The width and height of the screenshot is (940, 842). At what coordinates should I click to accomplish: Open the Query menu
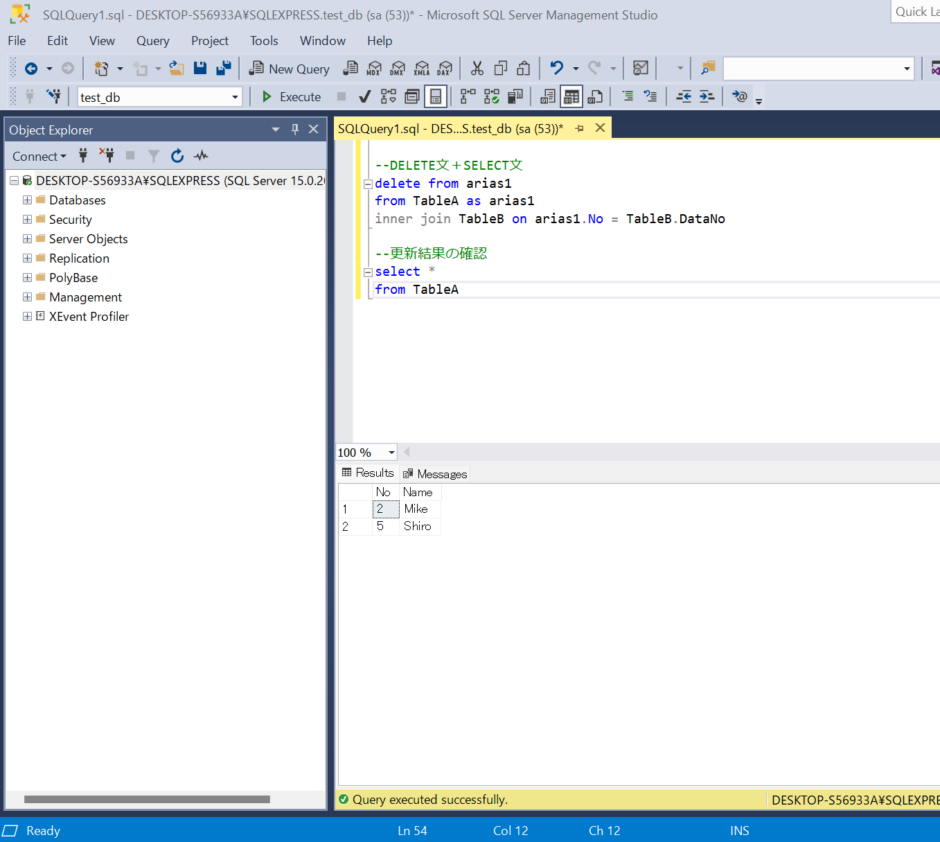153,41
